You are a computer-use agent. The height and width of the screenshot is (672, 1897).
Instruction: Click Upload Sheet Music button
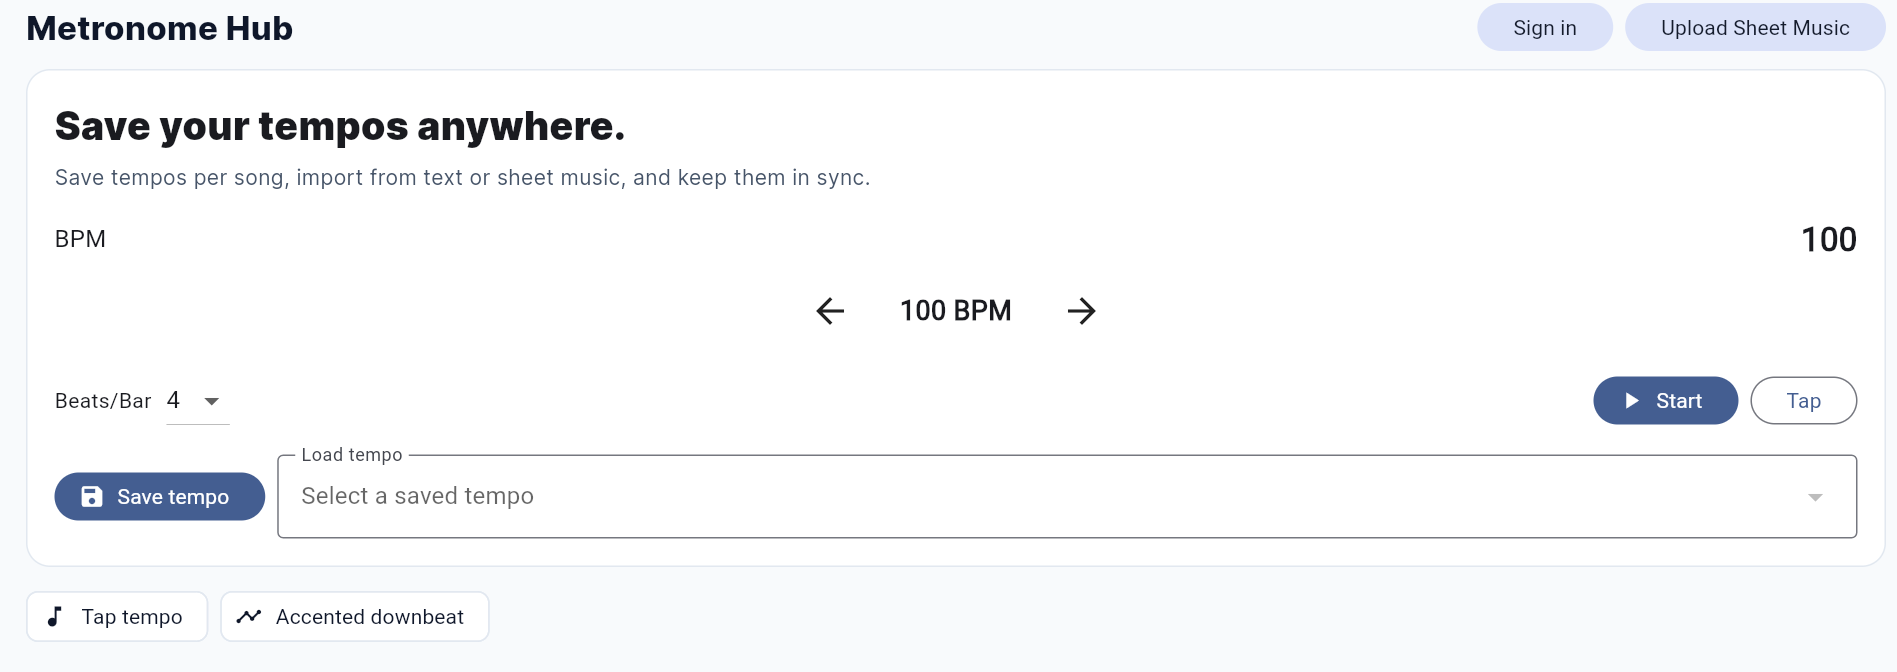(x=1754, y=28)
